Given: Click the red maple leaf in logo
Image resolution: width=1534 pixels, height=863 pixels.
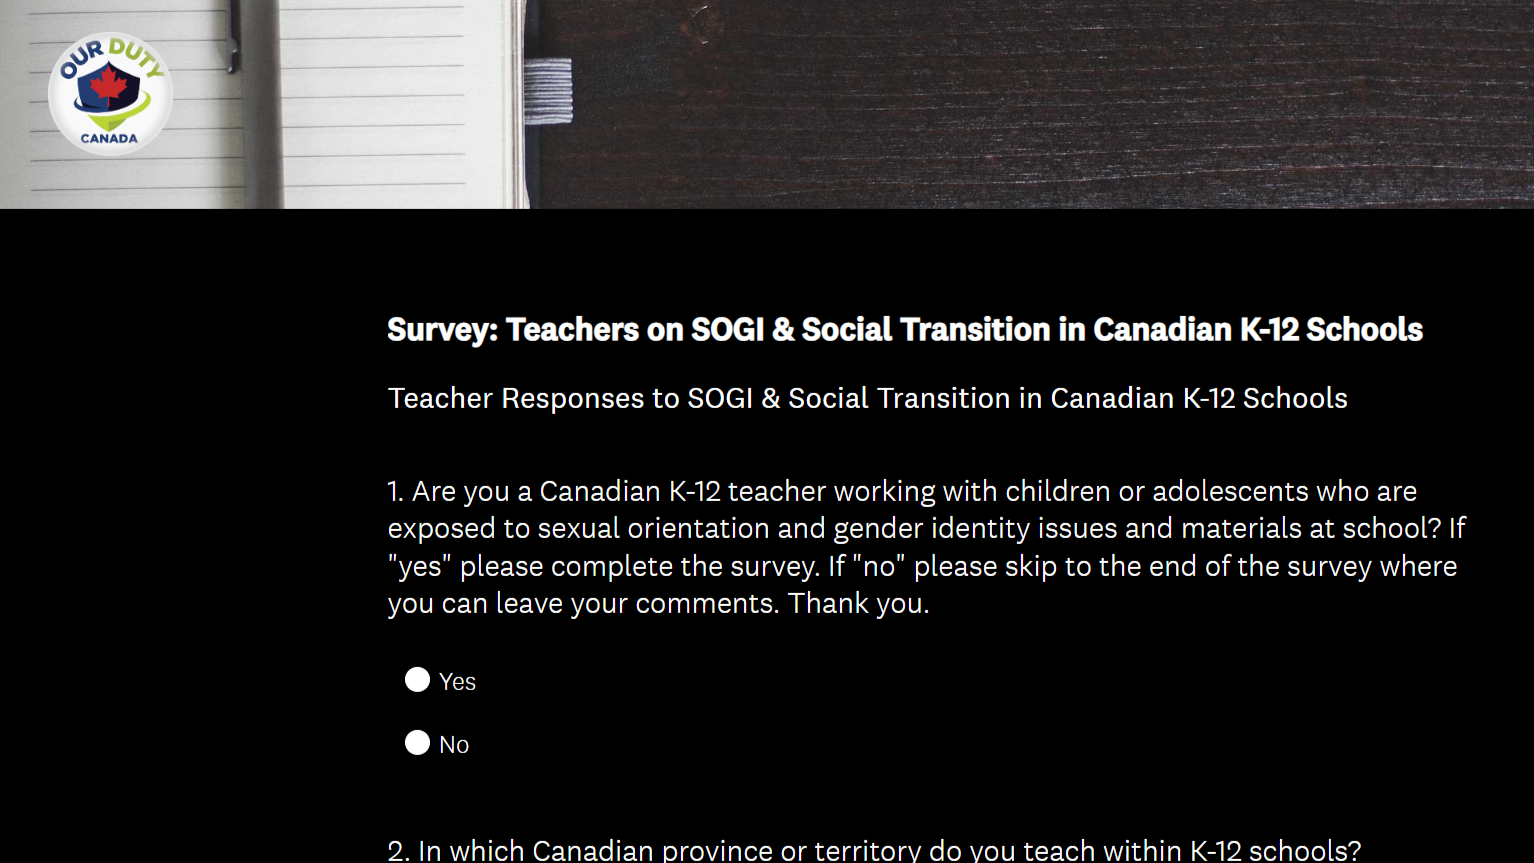Looking at the screenshot, I should (x=109, y=88).
